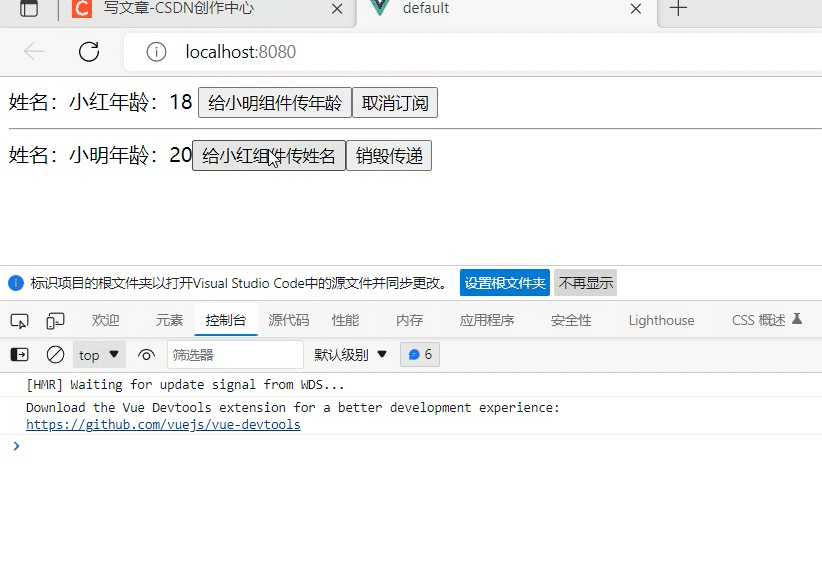
Task: Clear the console output
Action: pyautogui.click(x=55, y=355)
